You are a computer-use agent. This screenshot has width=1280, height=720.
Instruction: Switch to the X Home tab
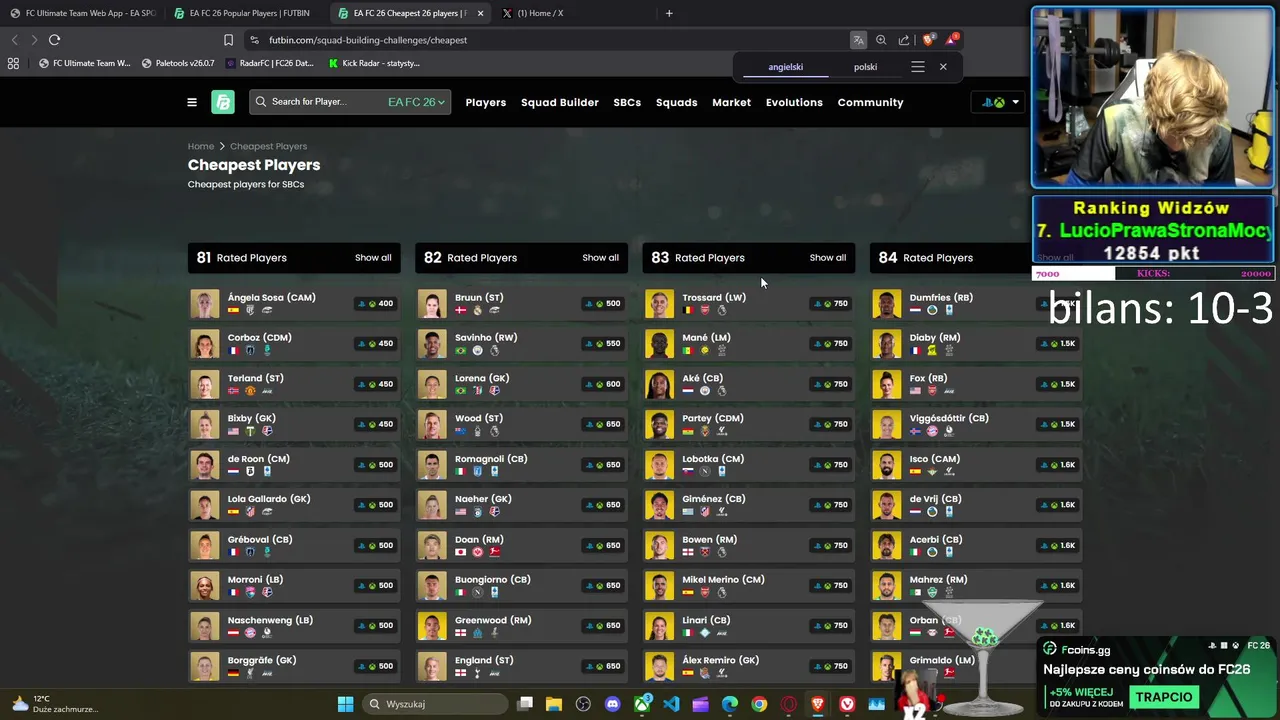click(573, 13)
